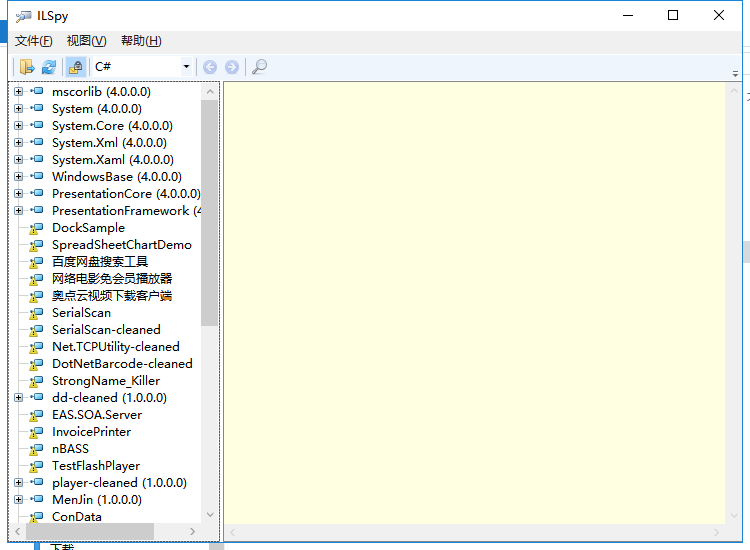The width and height of the screenshot is (750, 550).
Task: Click inside the yellow decompiler text pane
Action: [x=474, y=303]
